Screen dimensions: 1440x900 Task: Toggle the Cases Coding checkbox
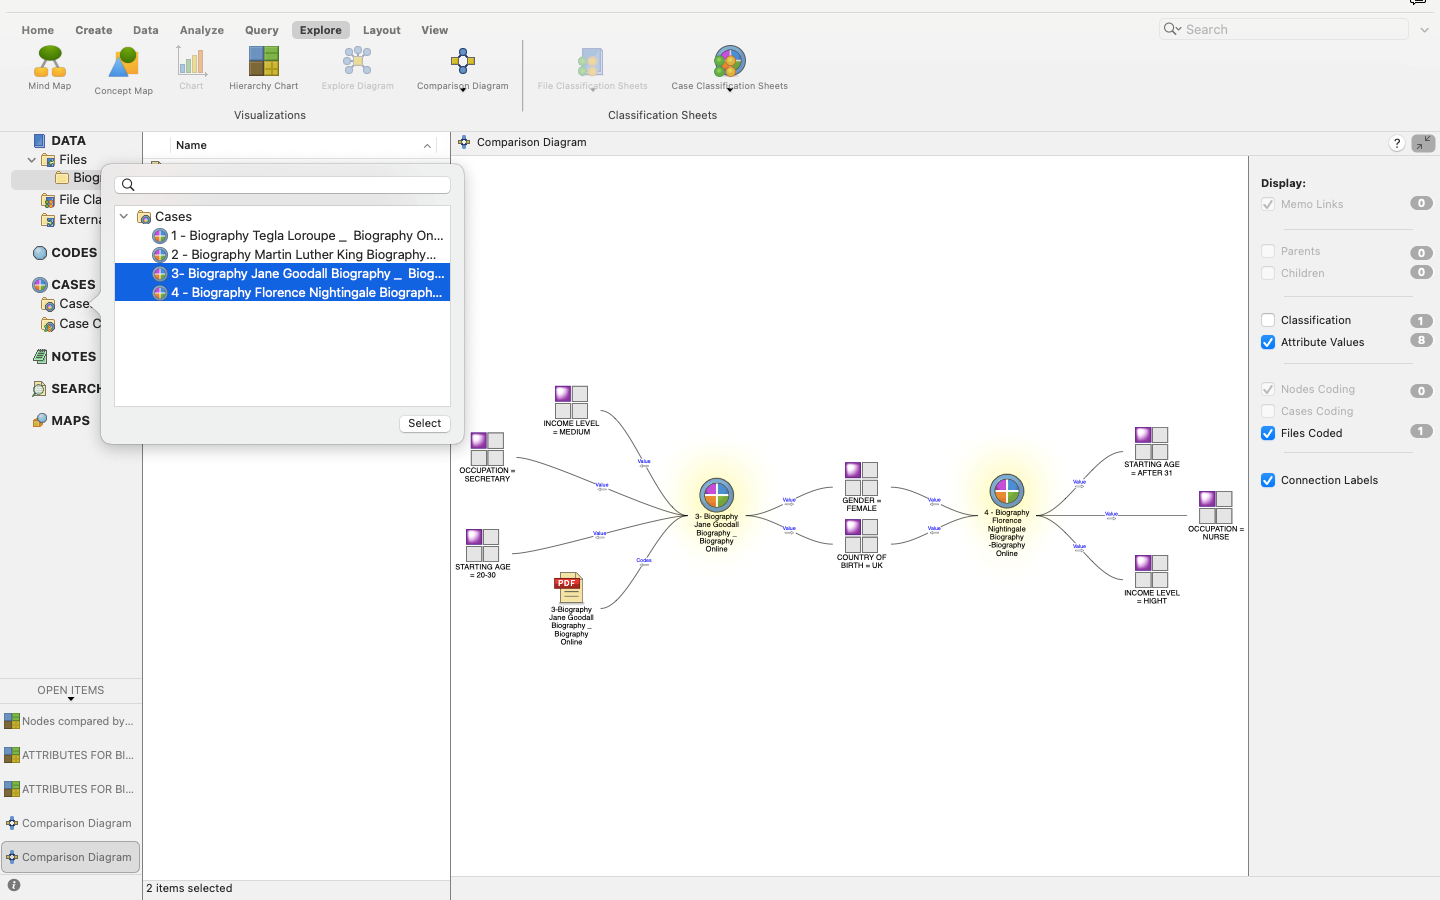click(1268, 411)
